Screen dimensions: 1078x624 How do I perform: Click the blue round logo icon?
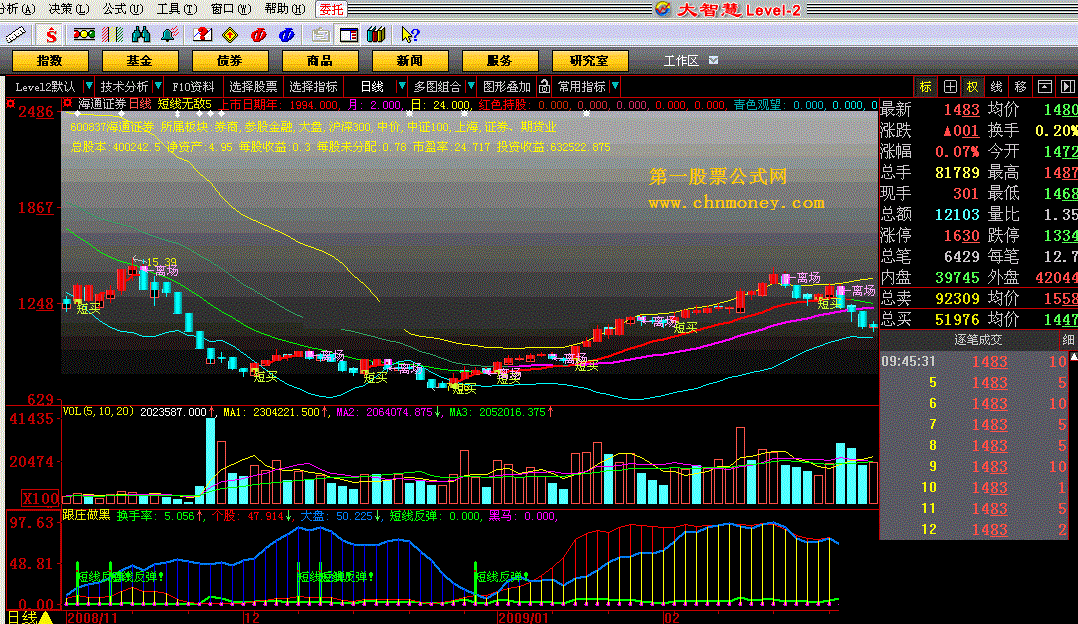click(x=287, y=34)
